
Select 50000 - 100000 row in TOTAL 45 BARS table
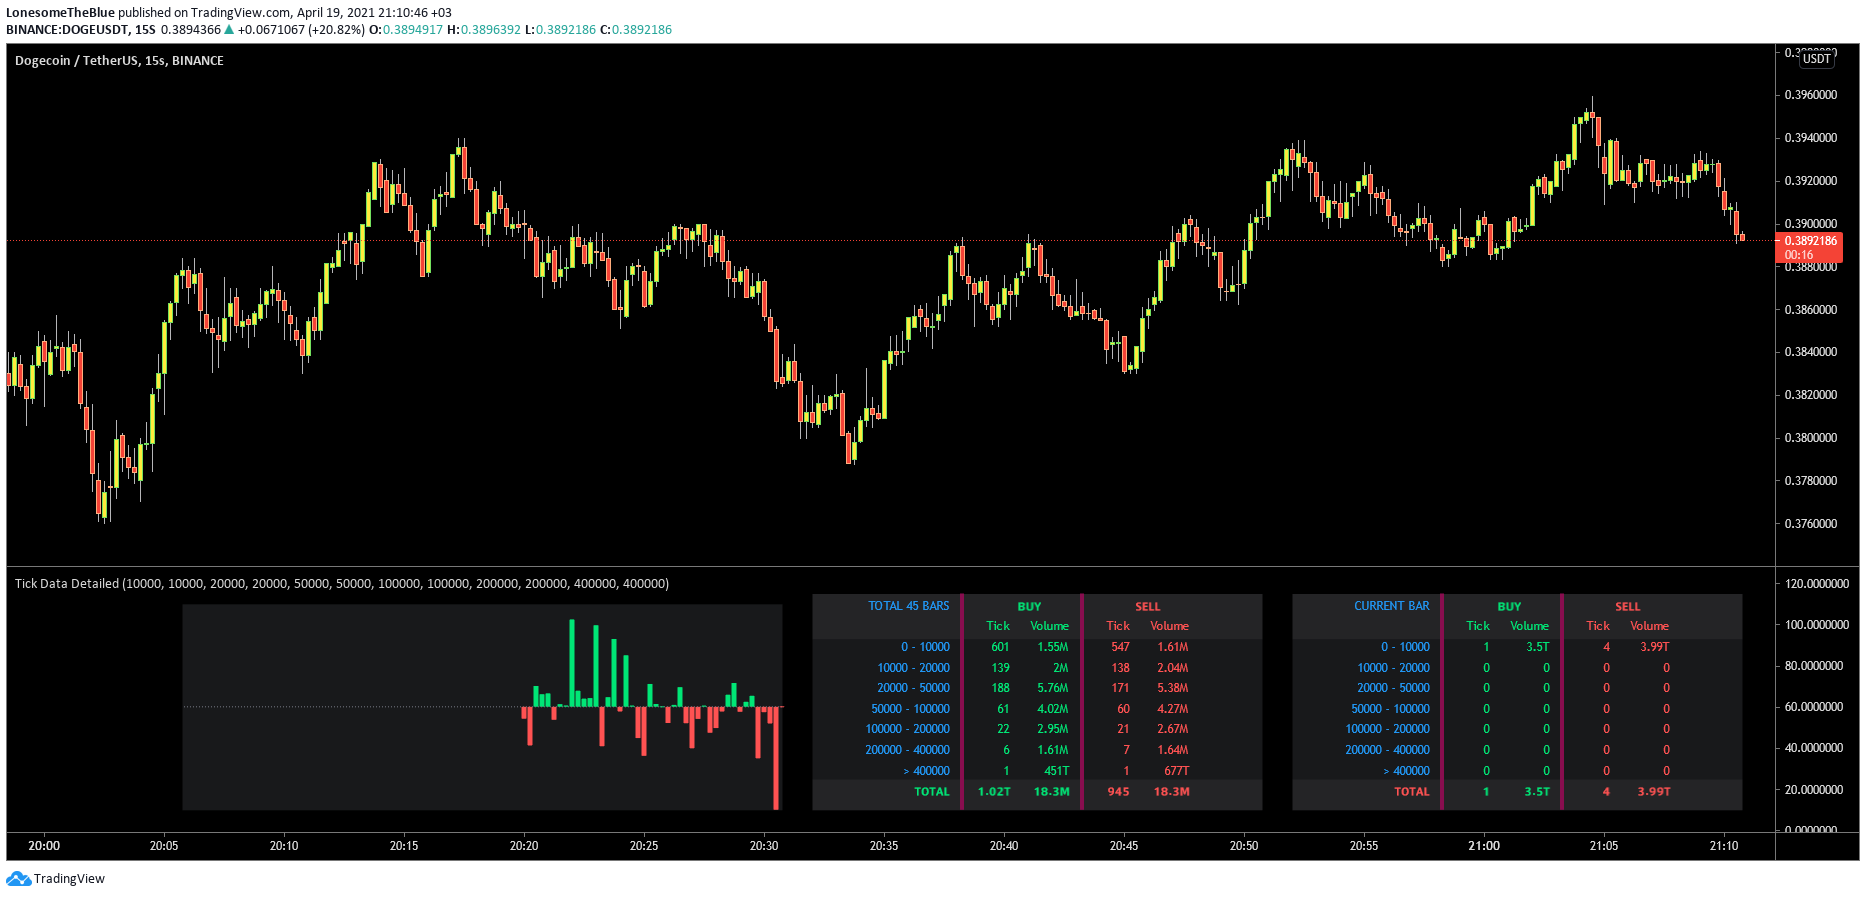pyautogui.click(x=1037, y=709)
